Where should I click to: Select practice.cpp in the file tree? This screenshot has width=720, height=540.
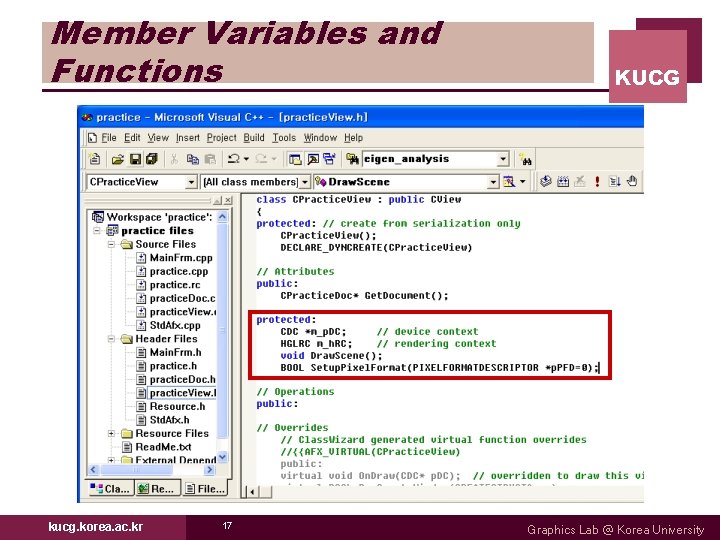(179, 271)
